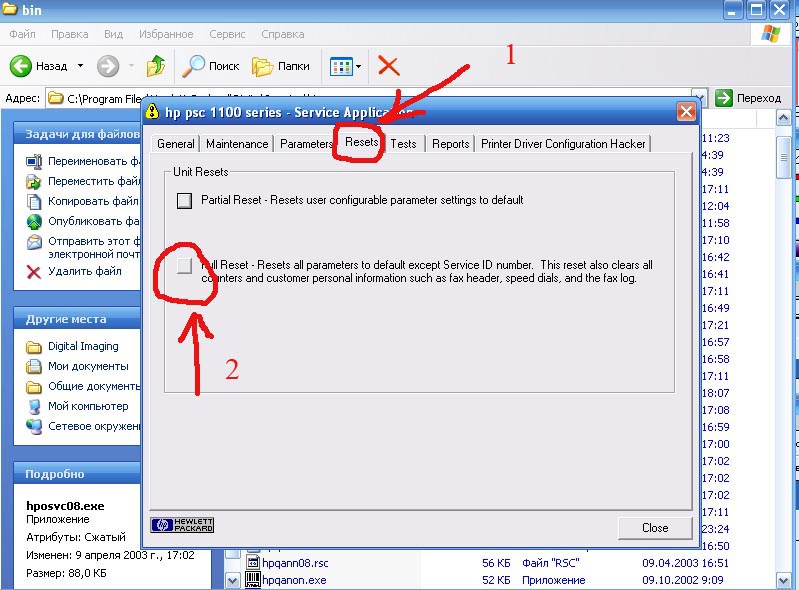Viewport: 799px width, 590px height.
Task: Open the Правка menu
Action: pyautogui.click(x=70, y=34)
